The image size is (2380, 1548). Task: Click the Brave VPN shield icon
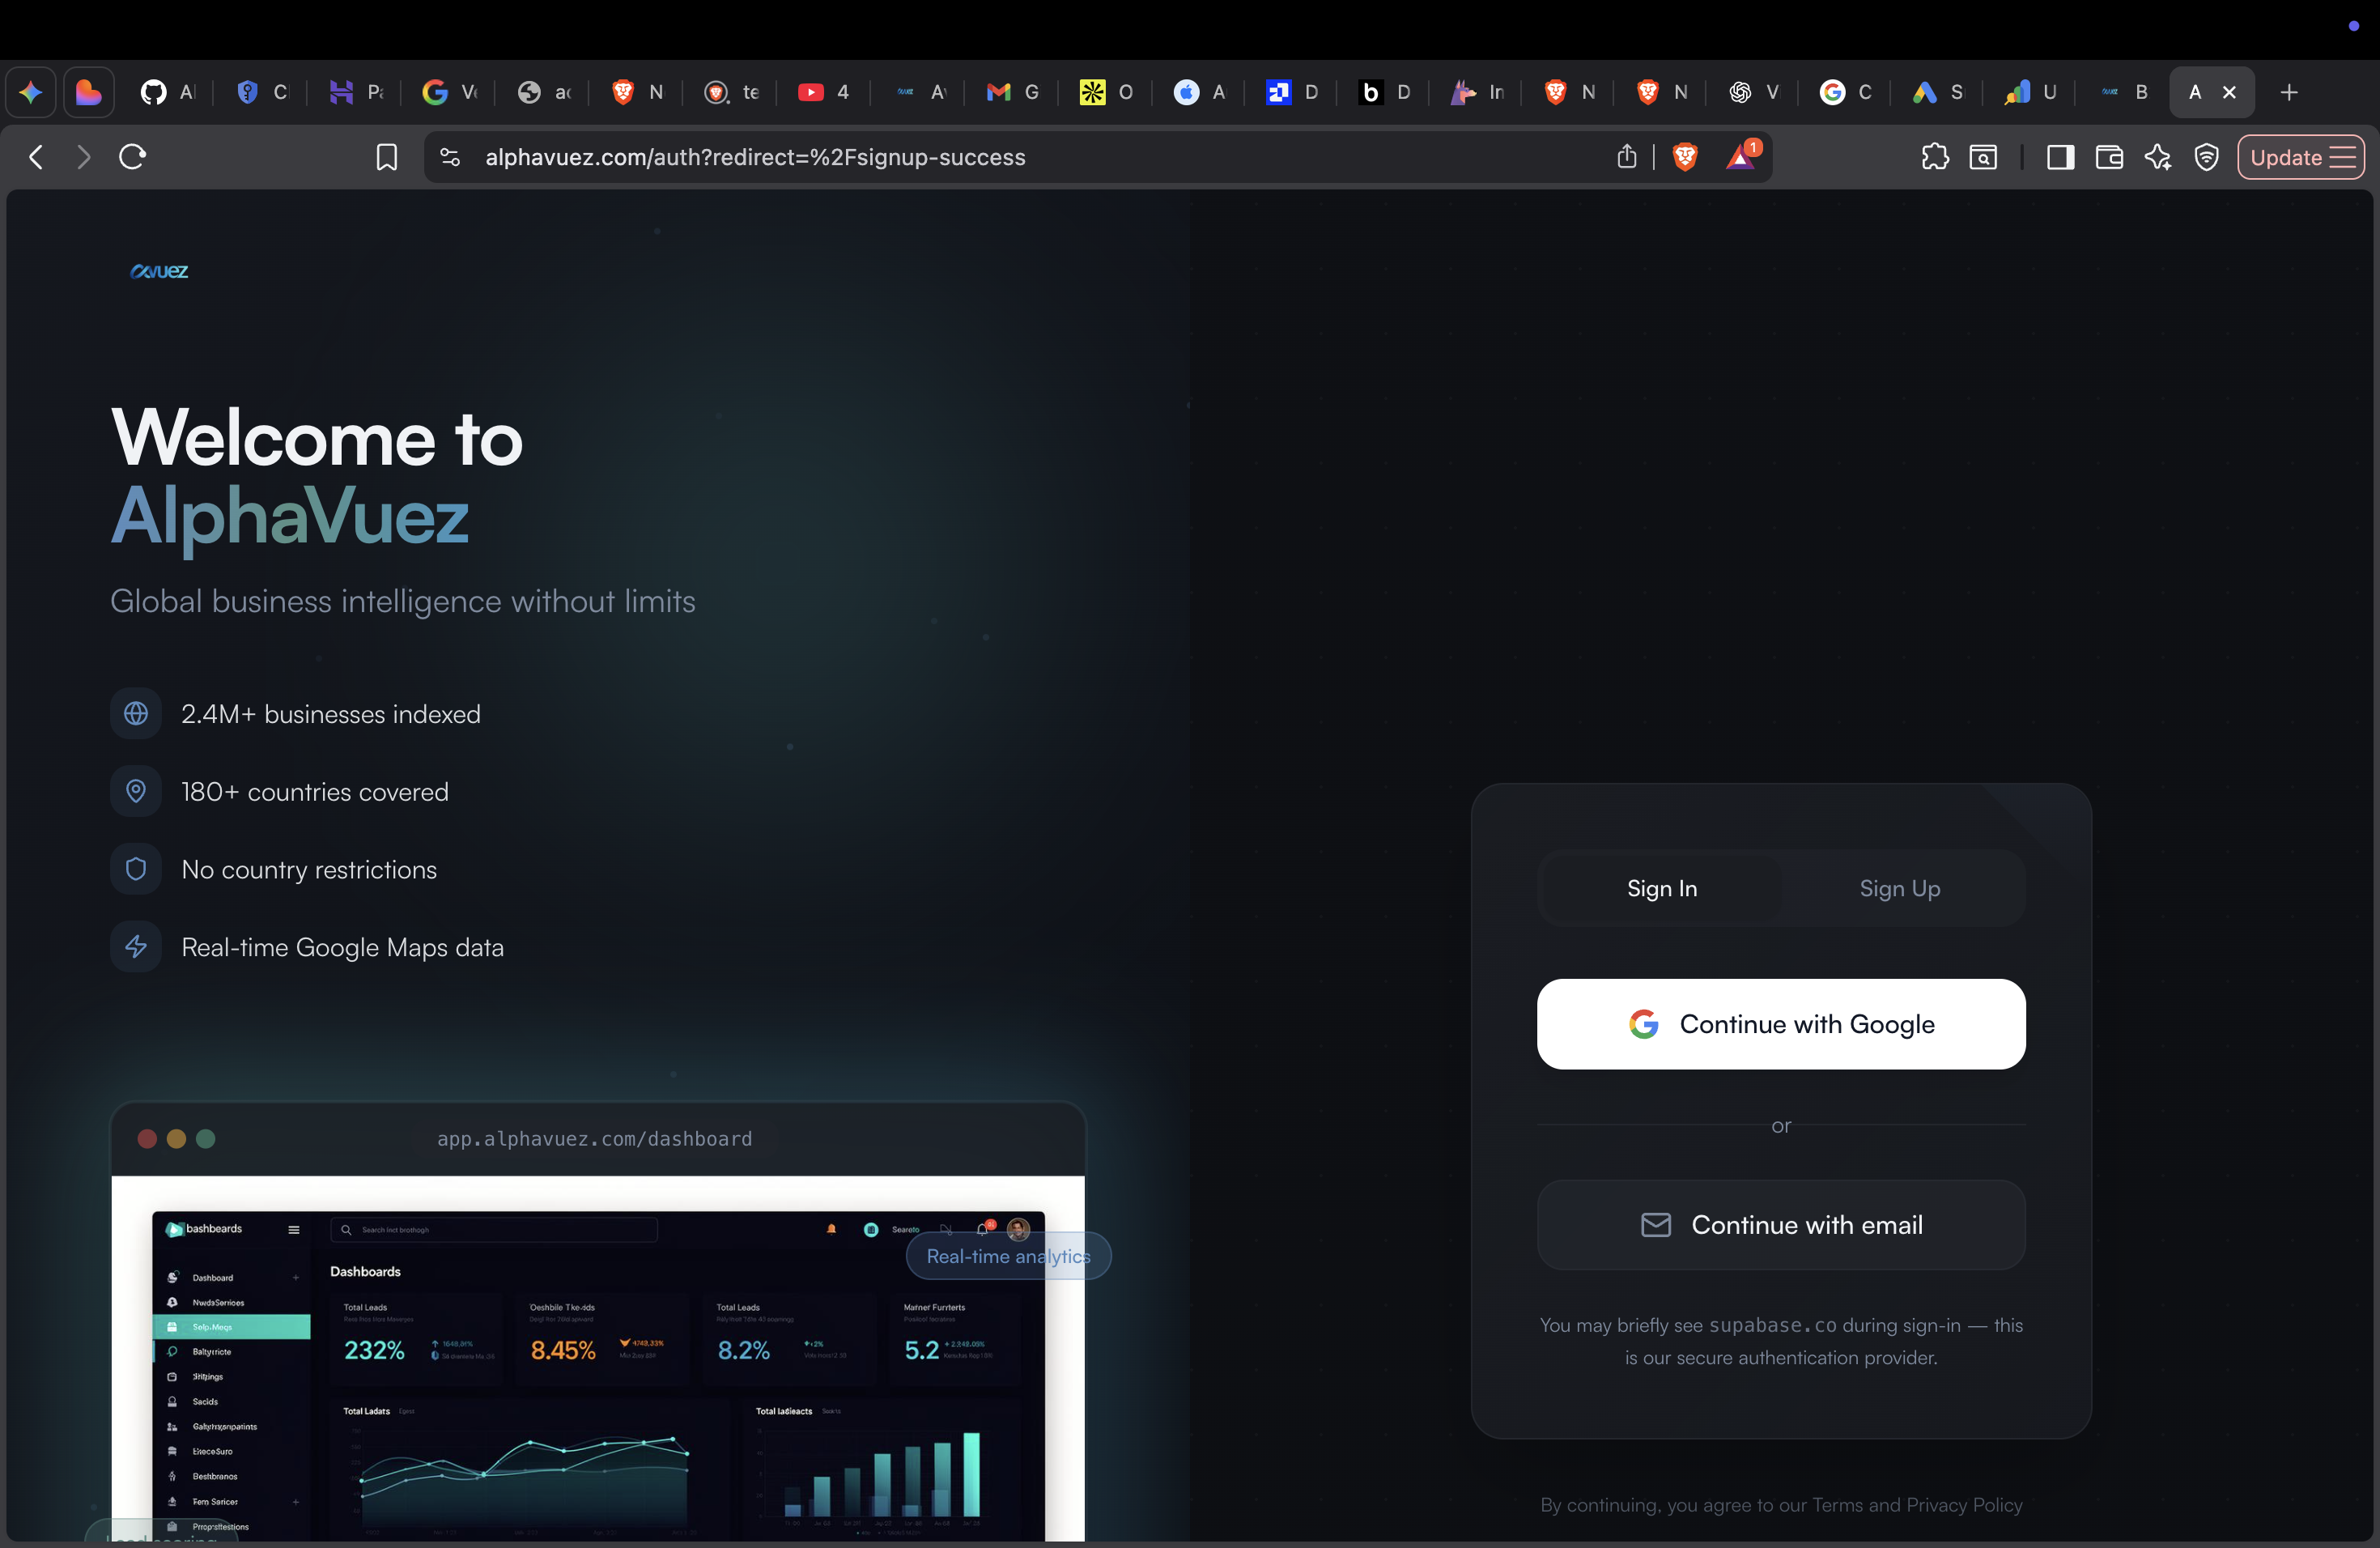(x=2207, y=157)
